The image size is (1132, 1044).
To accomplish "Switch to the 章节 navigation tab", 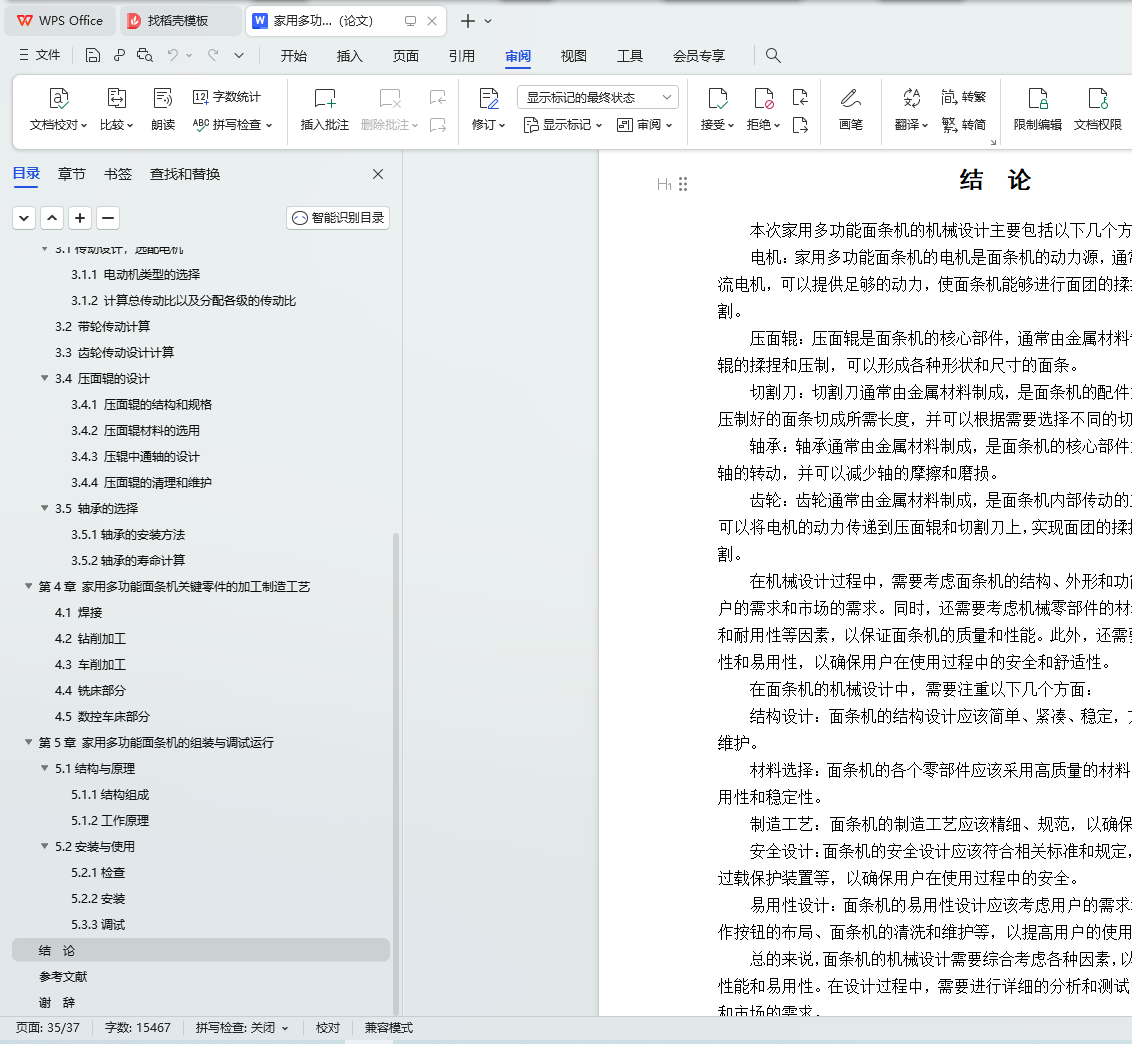I will [71, 174].
